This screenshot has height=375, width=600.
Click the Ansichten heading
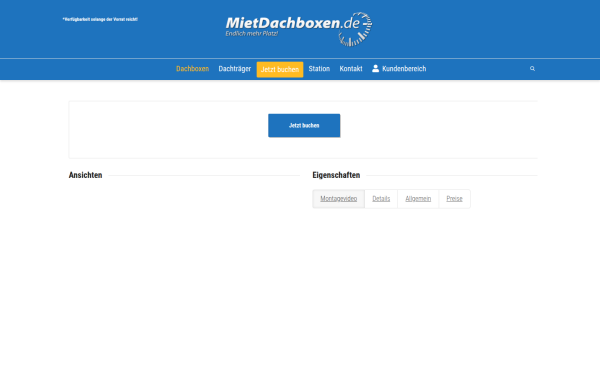tap(85, 175)
